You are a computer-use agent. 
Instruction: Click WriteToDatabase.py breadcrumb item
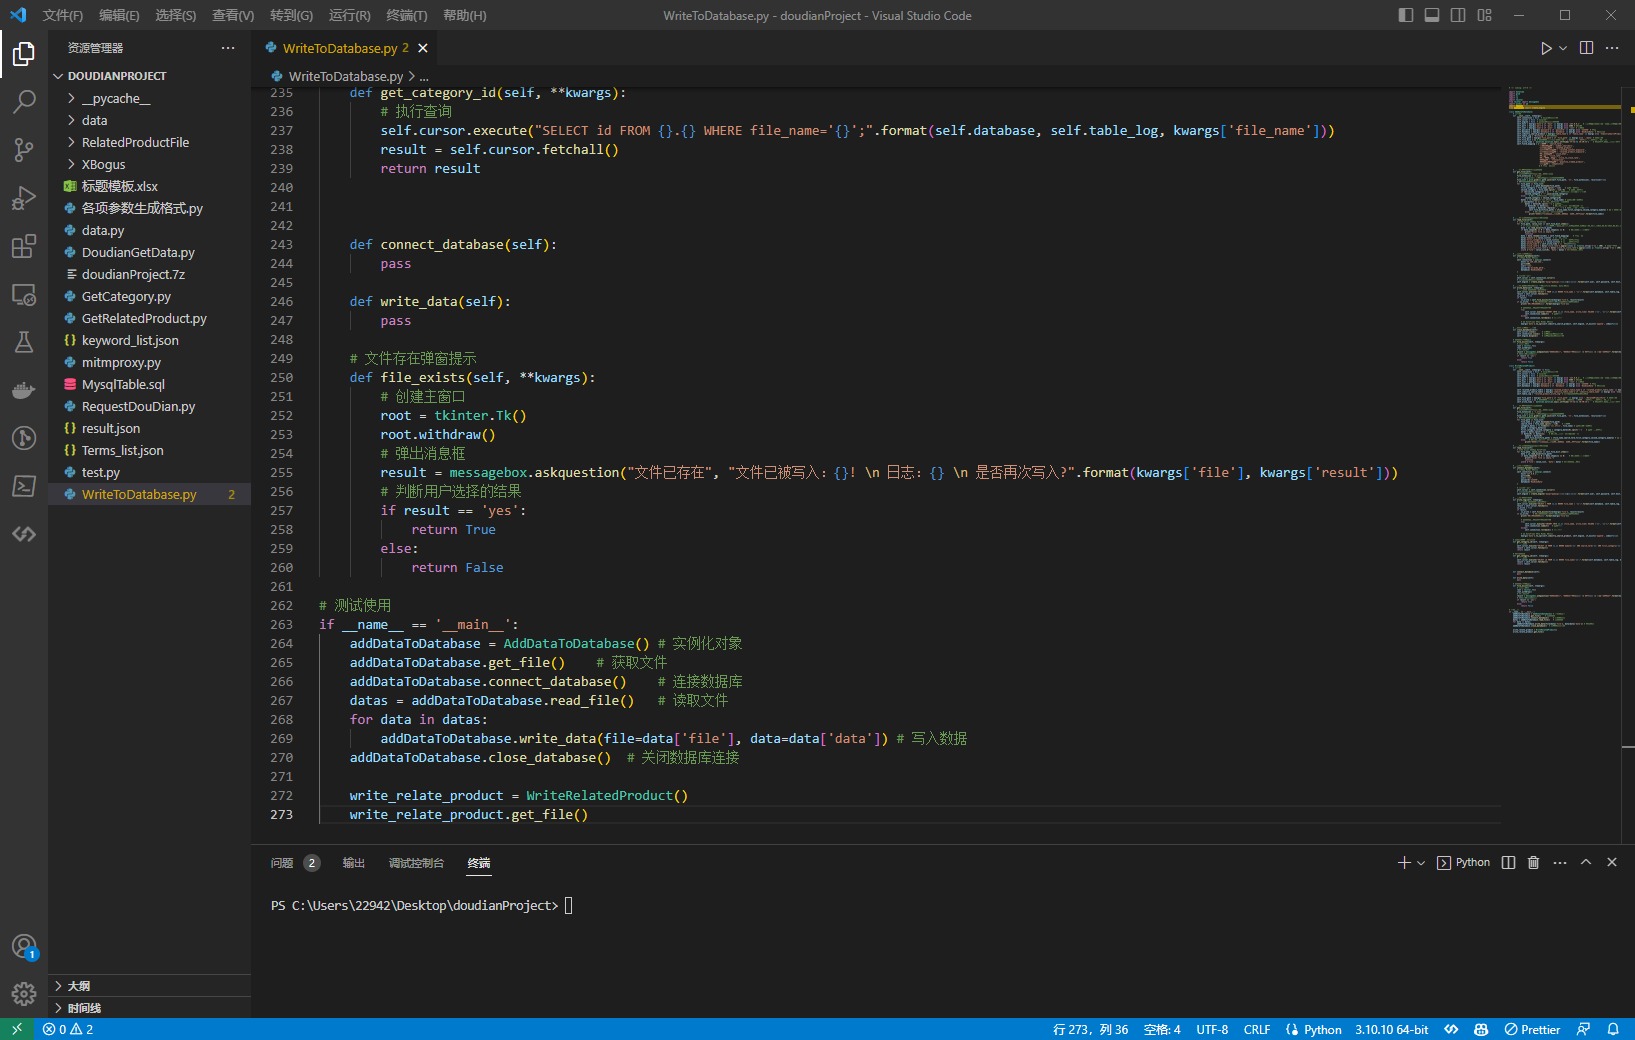[345, 76]
